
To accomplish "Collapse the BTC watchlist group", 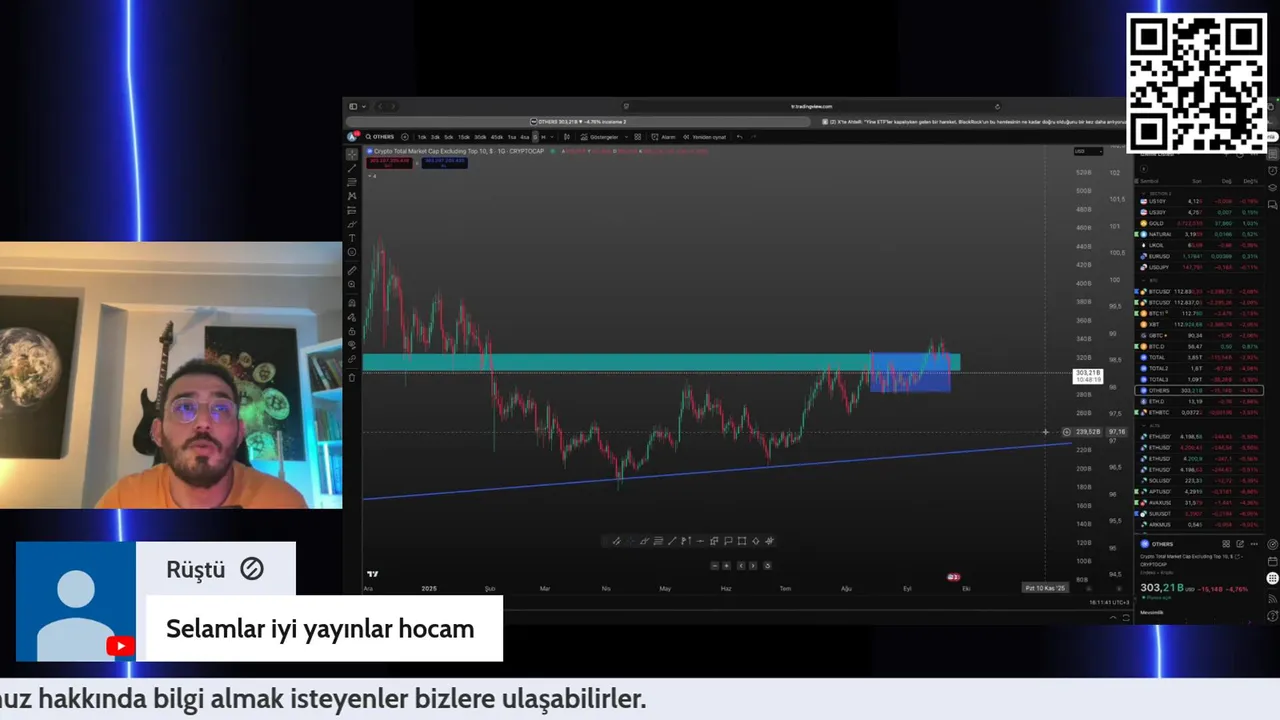I will (x=1144, y=281).
